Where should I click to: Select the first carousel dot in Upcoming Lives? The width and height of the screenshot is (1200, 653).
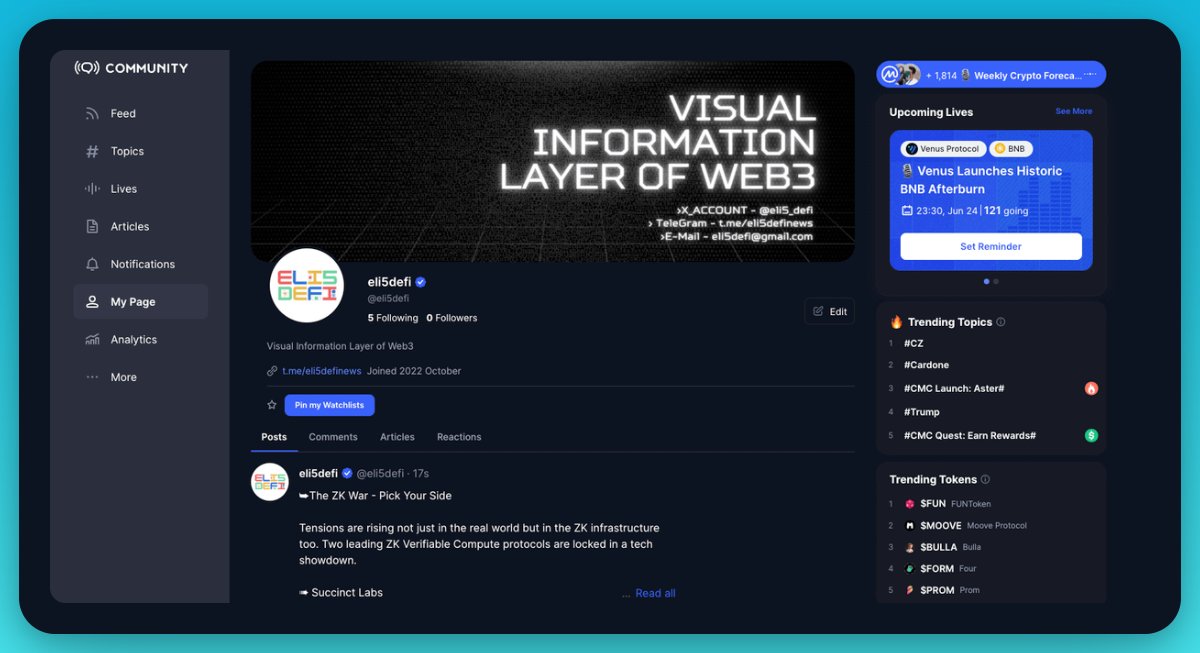click(x=987, y=282)
